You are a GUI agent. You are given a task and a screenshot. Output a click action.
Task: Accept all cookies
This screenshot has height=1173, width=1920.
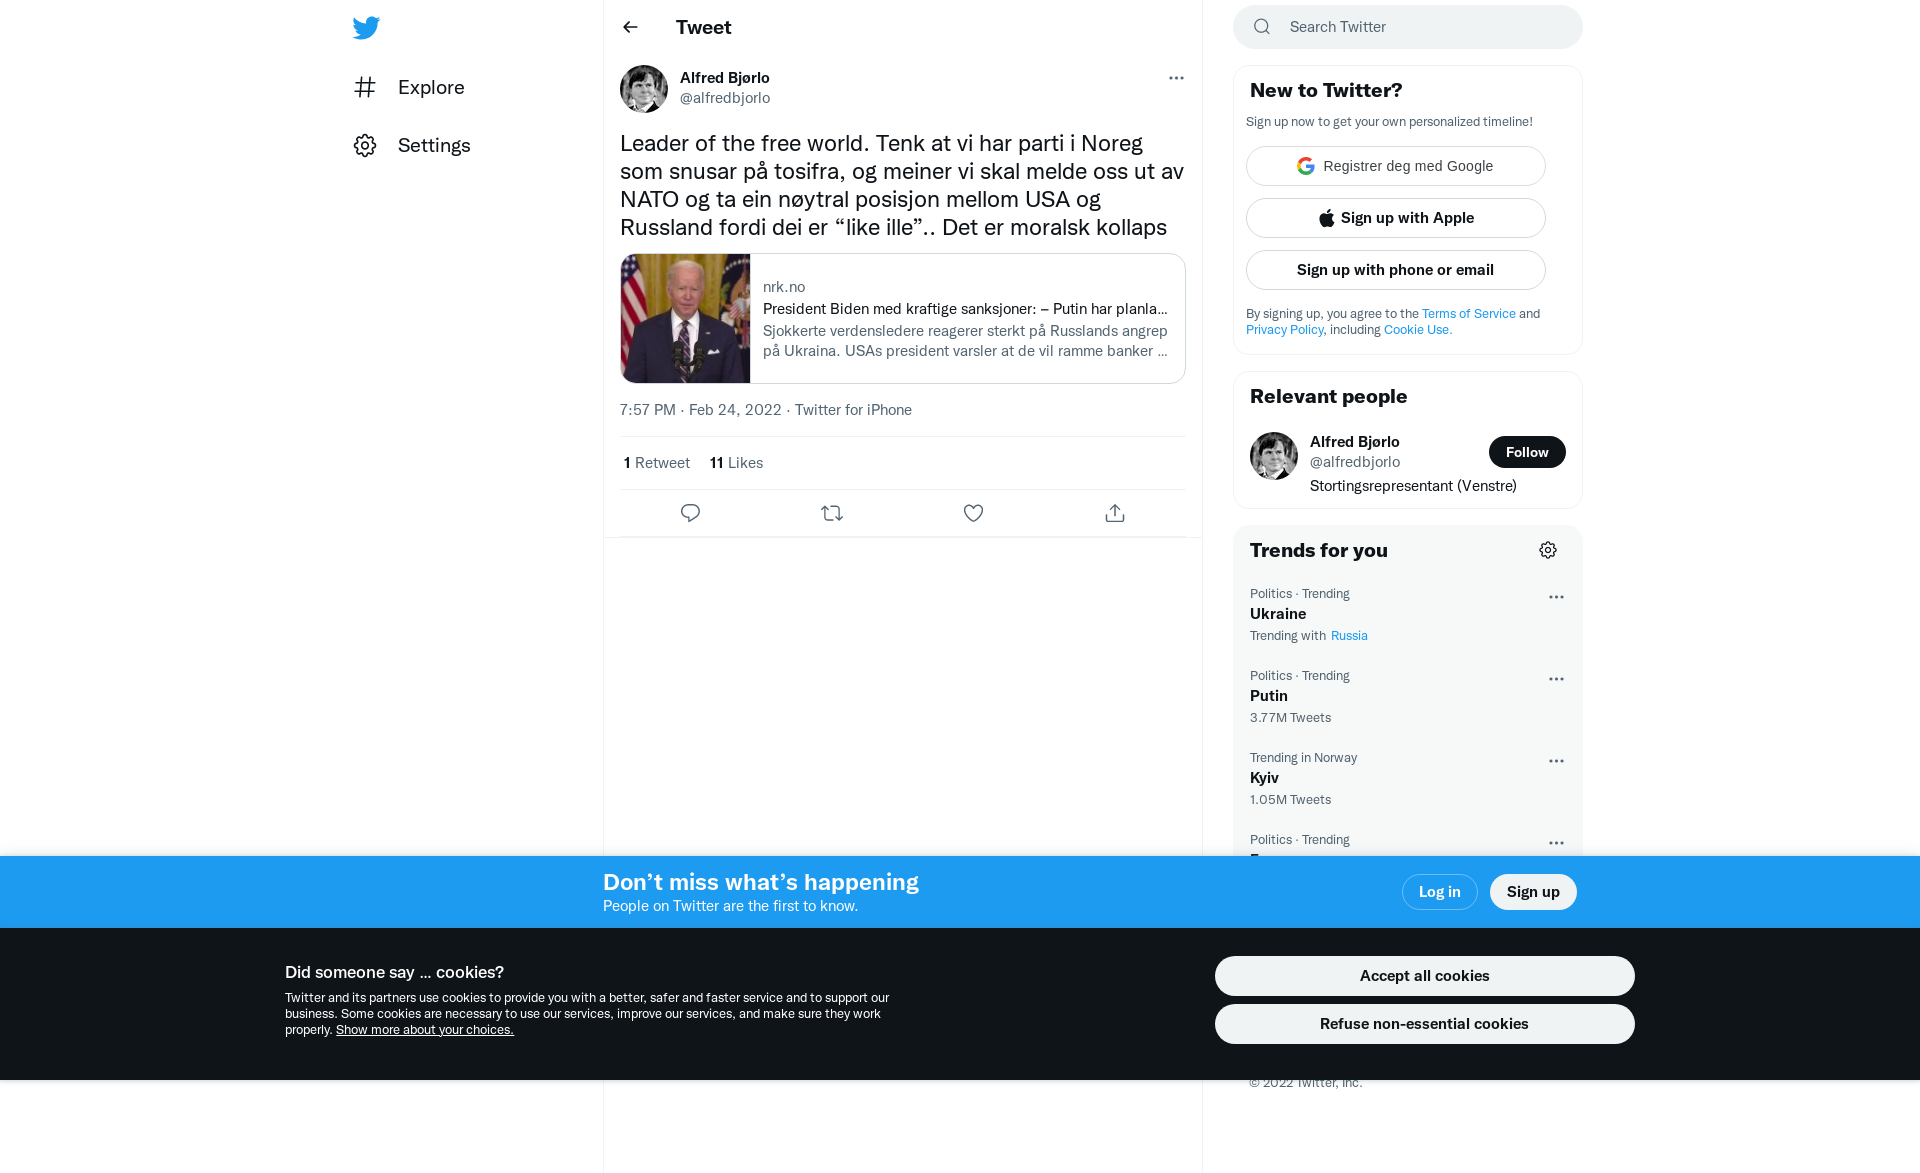tap(1424, 976)
